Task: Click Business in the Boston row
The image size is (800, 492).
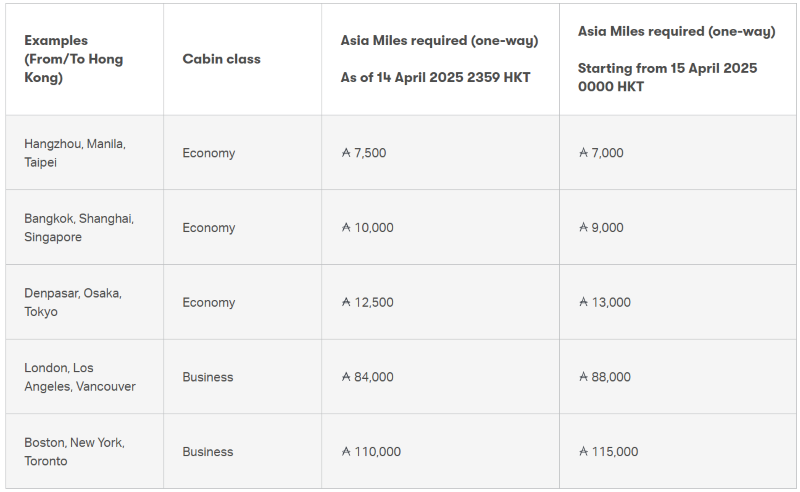Action: pos(208,452)
